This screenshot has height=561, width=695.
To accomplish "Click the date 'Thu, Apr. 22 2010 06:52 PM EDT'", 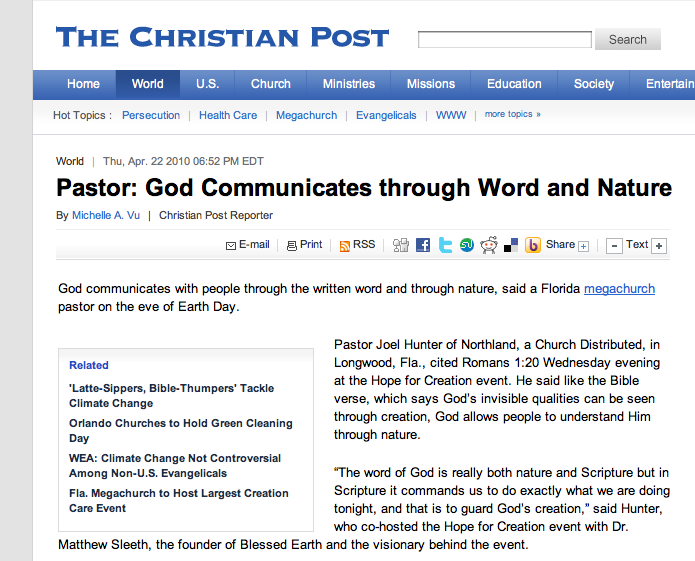I will (x=183, y=161).
